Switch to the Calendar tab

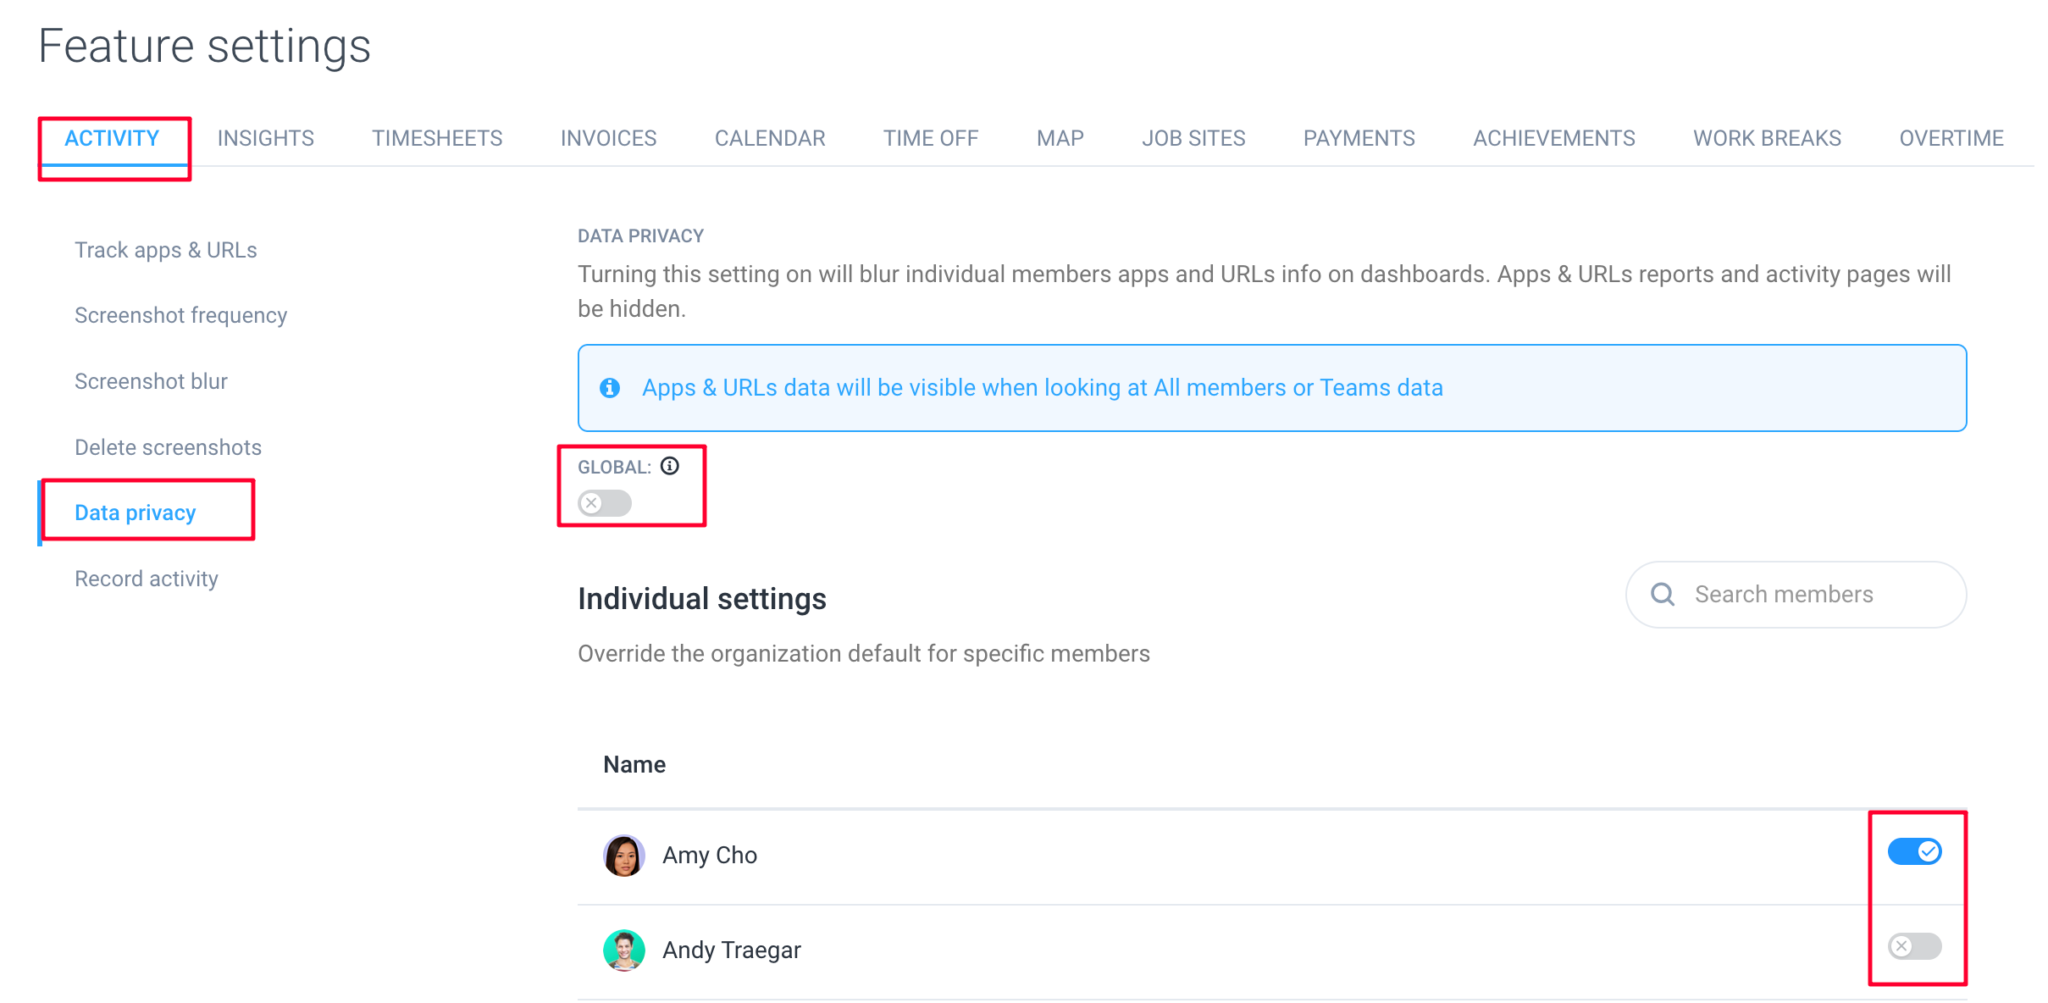pos(769,138)
